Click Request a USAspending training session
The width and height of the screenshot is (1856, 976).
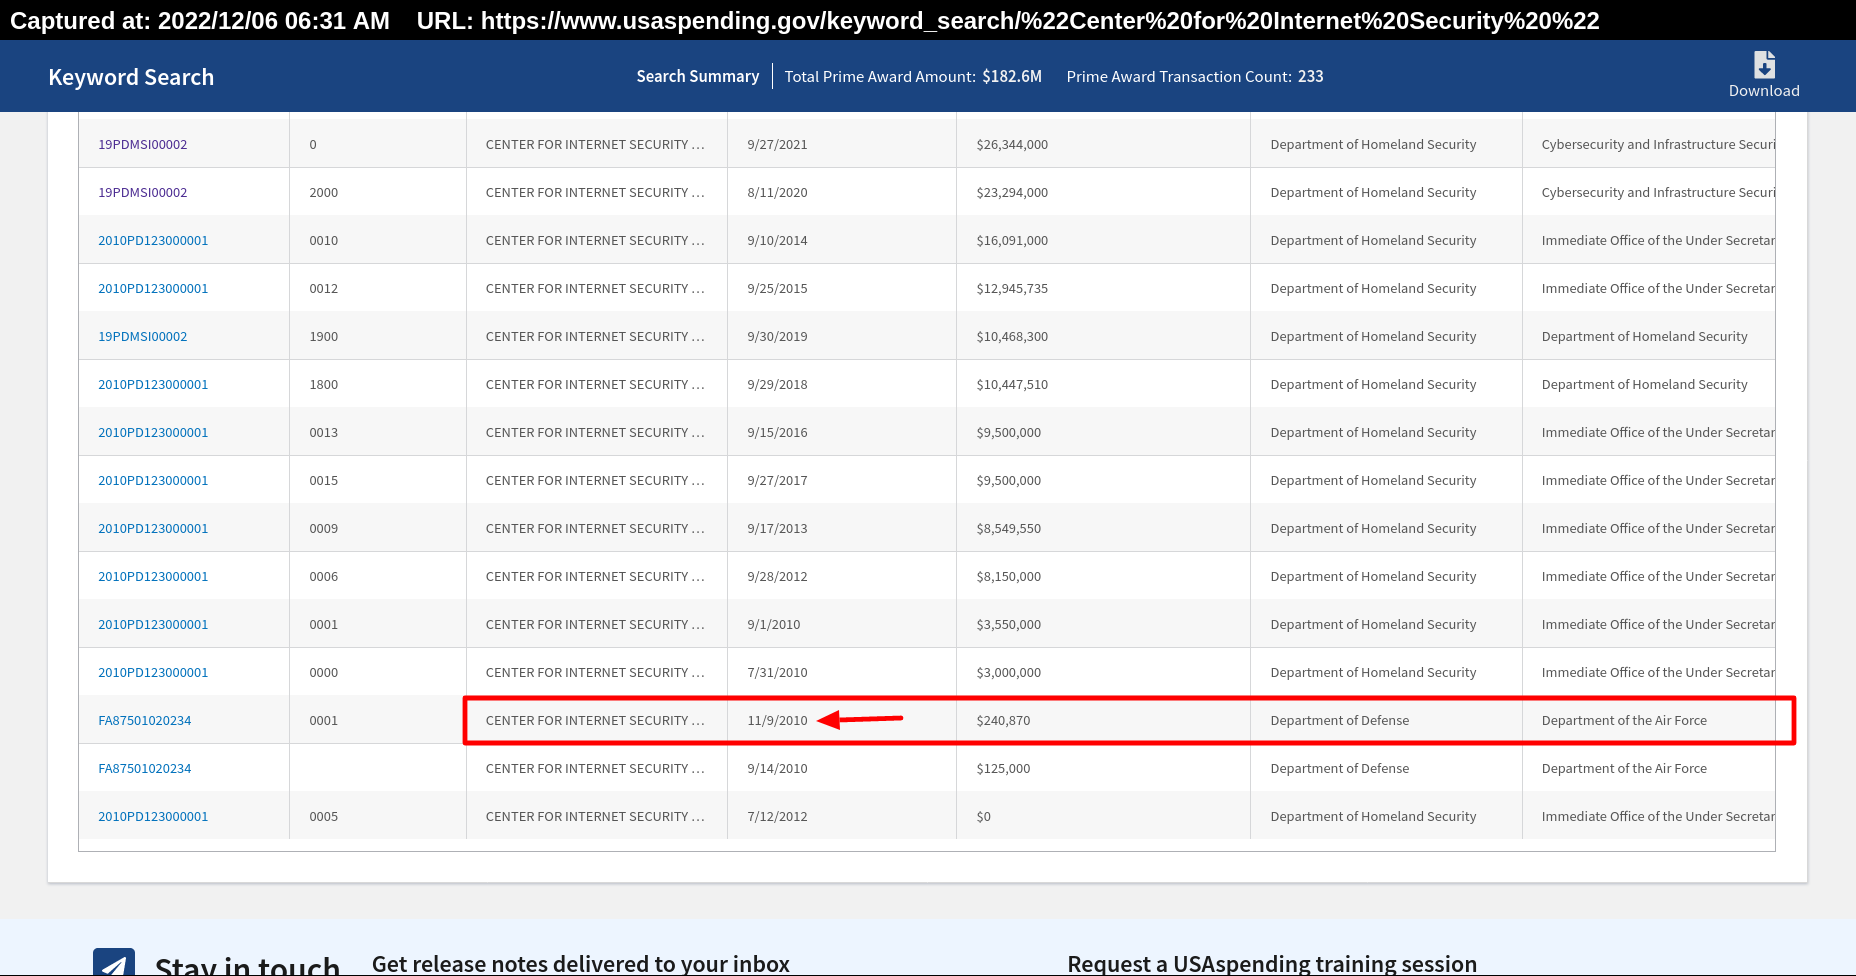(1272, 964)
